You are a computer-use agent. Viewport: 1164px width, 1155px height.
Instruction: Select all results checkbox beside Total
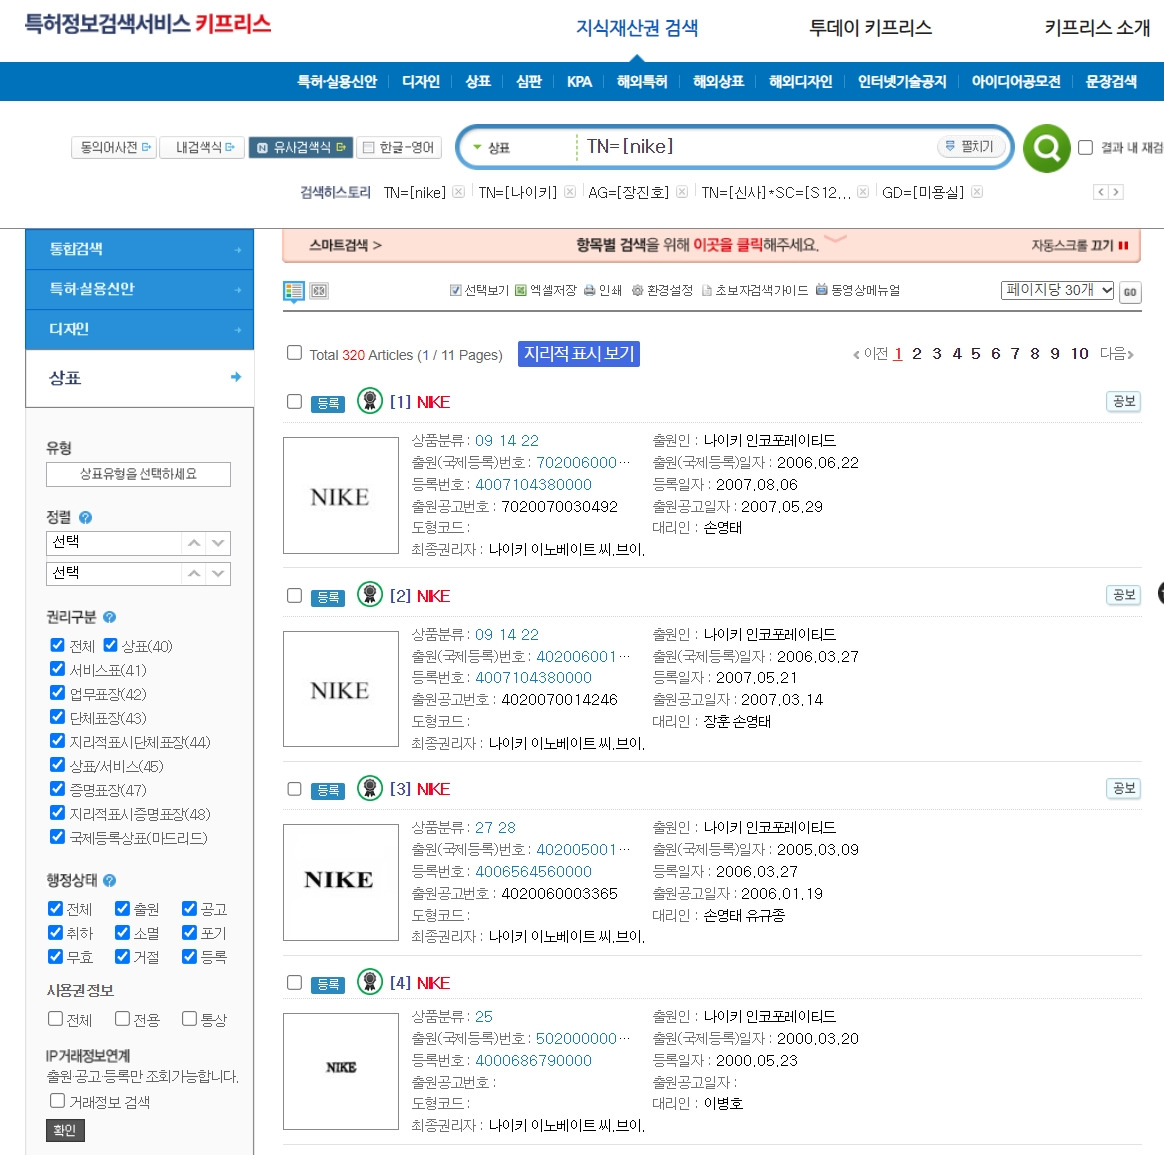tap(295, 353)
